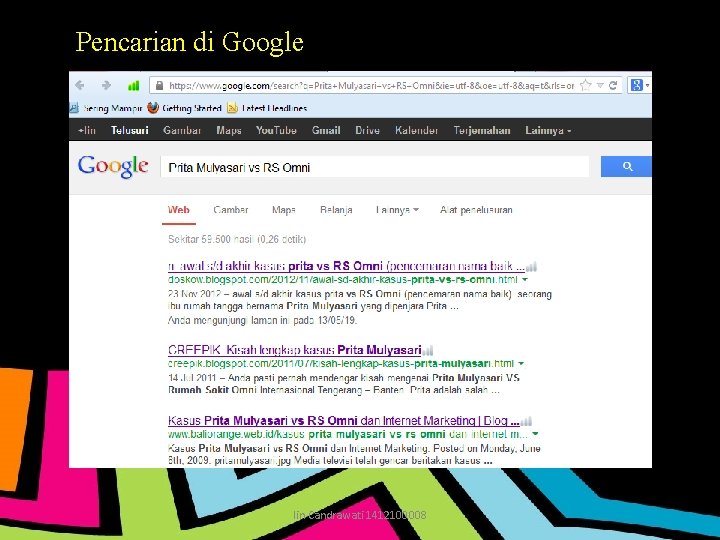
Task: Click the green signal bars icon
Action: [x=133, y=85]
